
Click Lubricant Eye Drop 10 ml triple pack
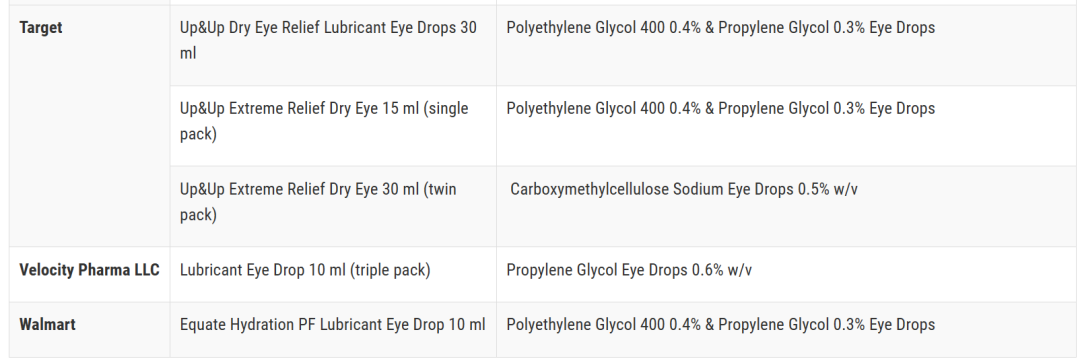305,270
